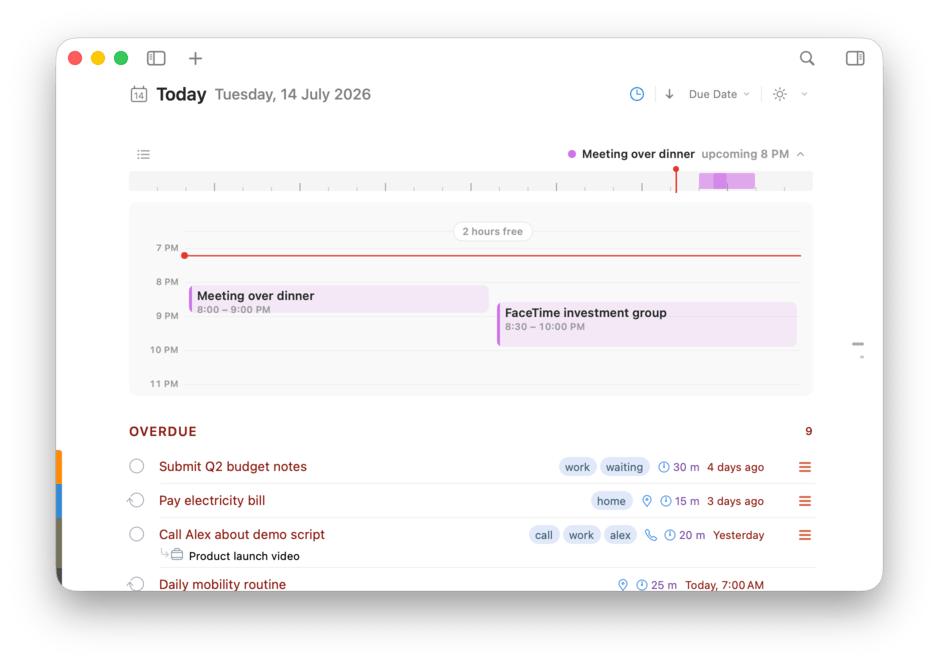Image resolution: width=939 pixels, height=665 pixels.
Task: Select the Daily mobility routine title
Action: coord(222,584)
